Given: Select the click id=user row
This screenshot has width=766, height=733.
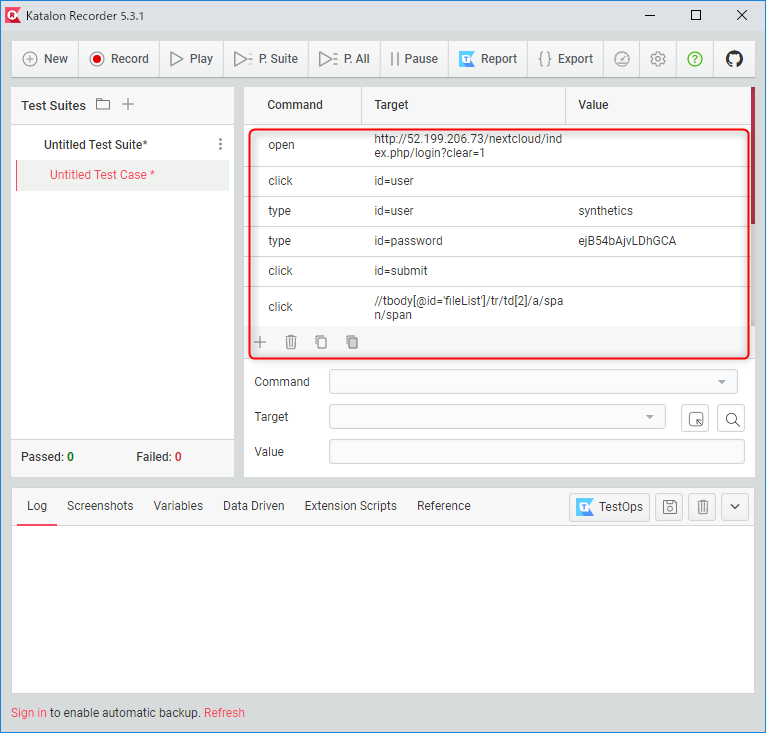Looking at the screenshot, I should pyautogui.click(x=498, y=181).
